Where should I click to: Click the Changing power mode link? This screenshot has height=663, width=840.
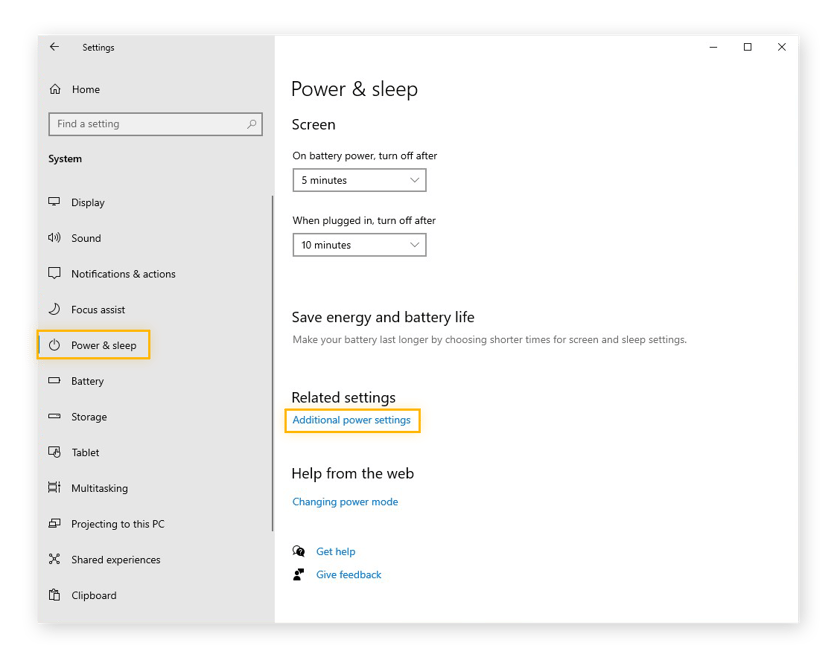[x=345, y=502]
